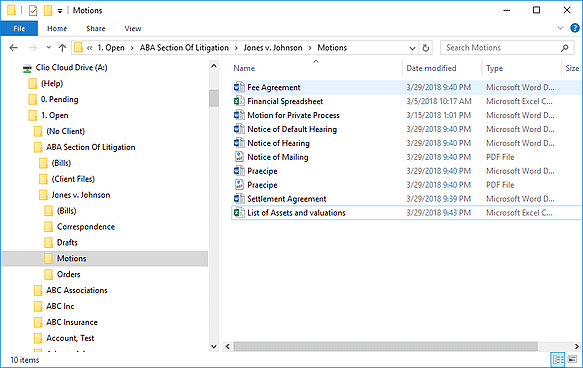
Task: Switch to the Home ribbon tab
Action: point(57,29)
